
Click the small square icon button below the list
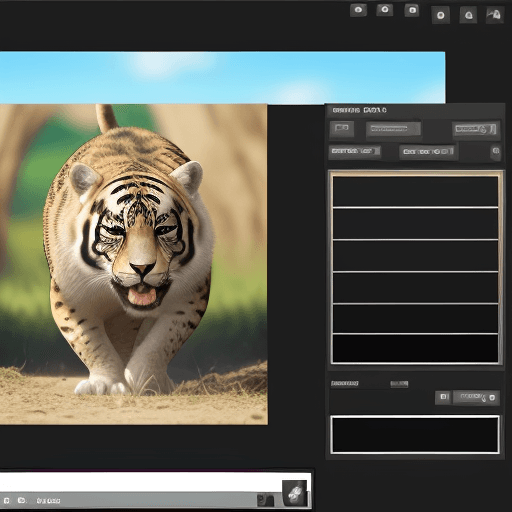point(443,397)
